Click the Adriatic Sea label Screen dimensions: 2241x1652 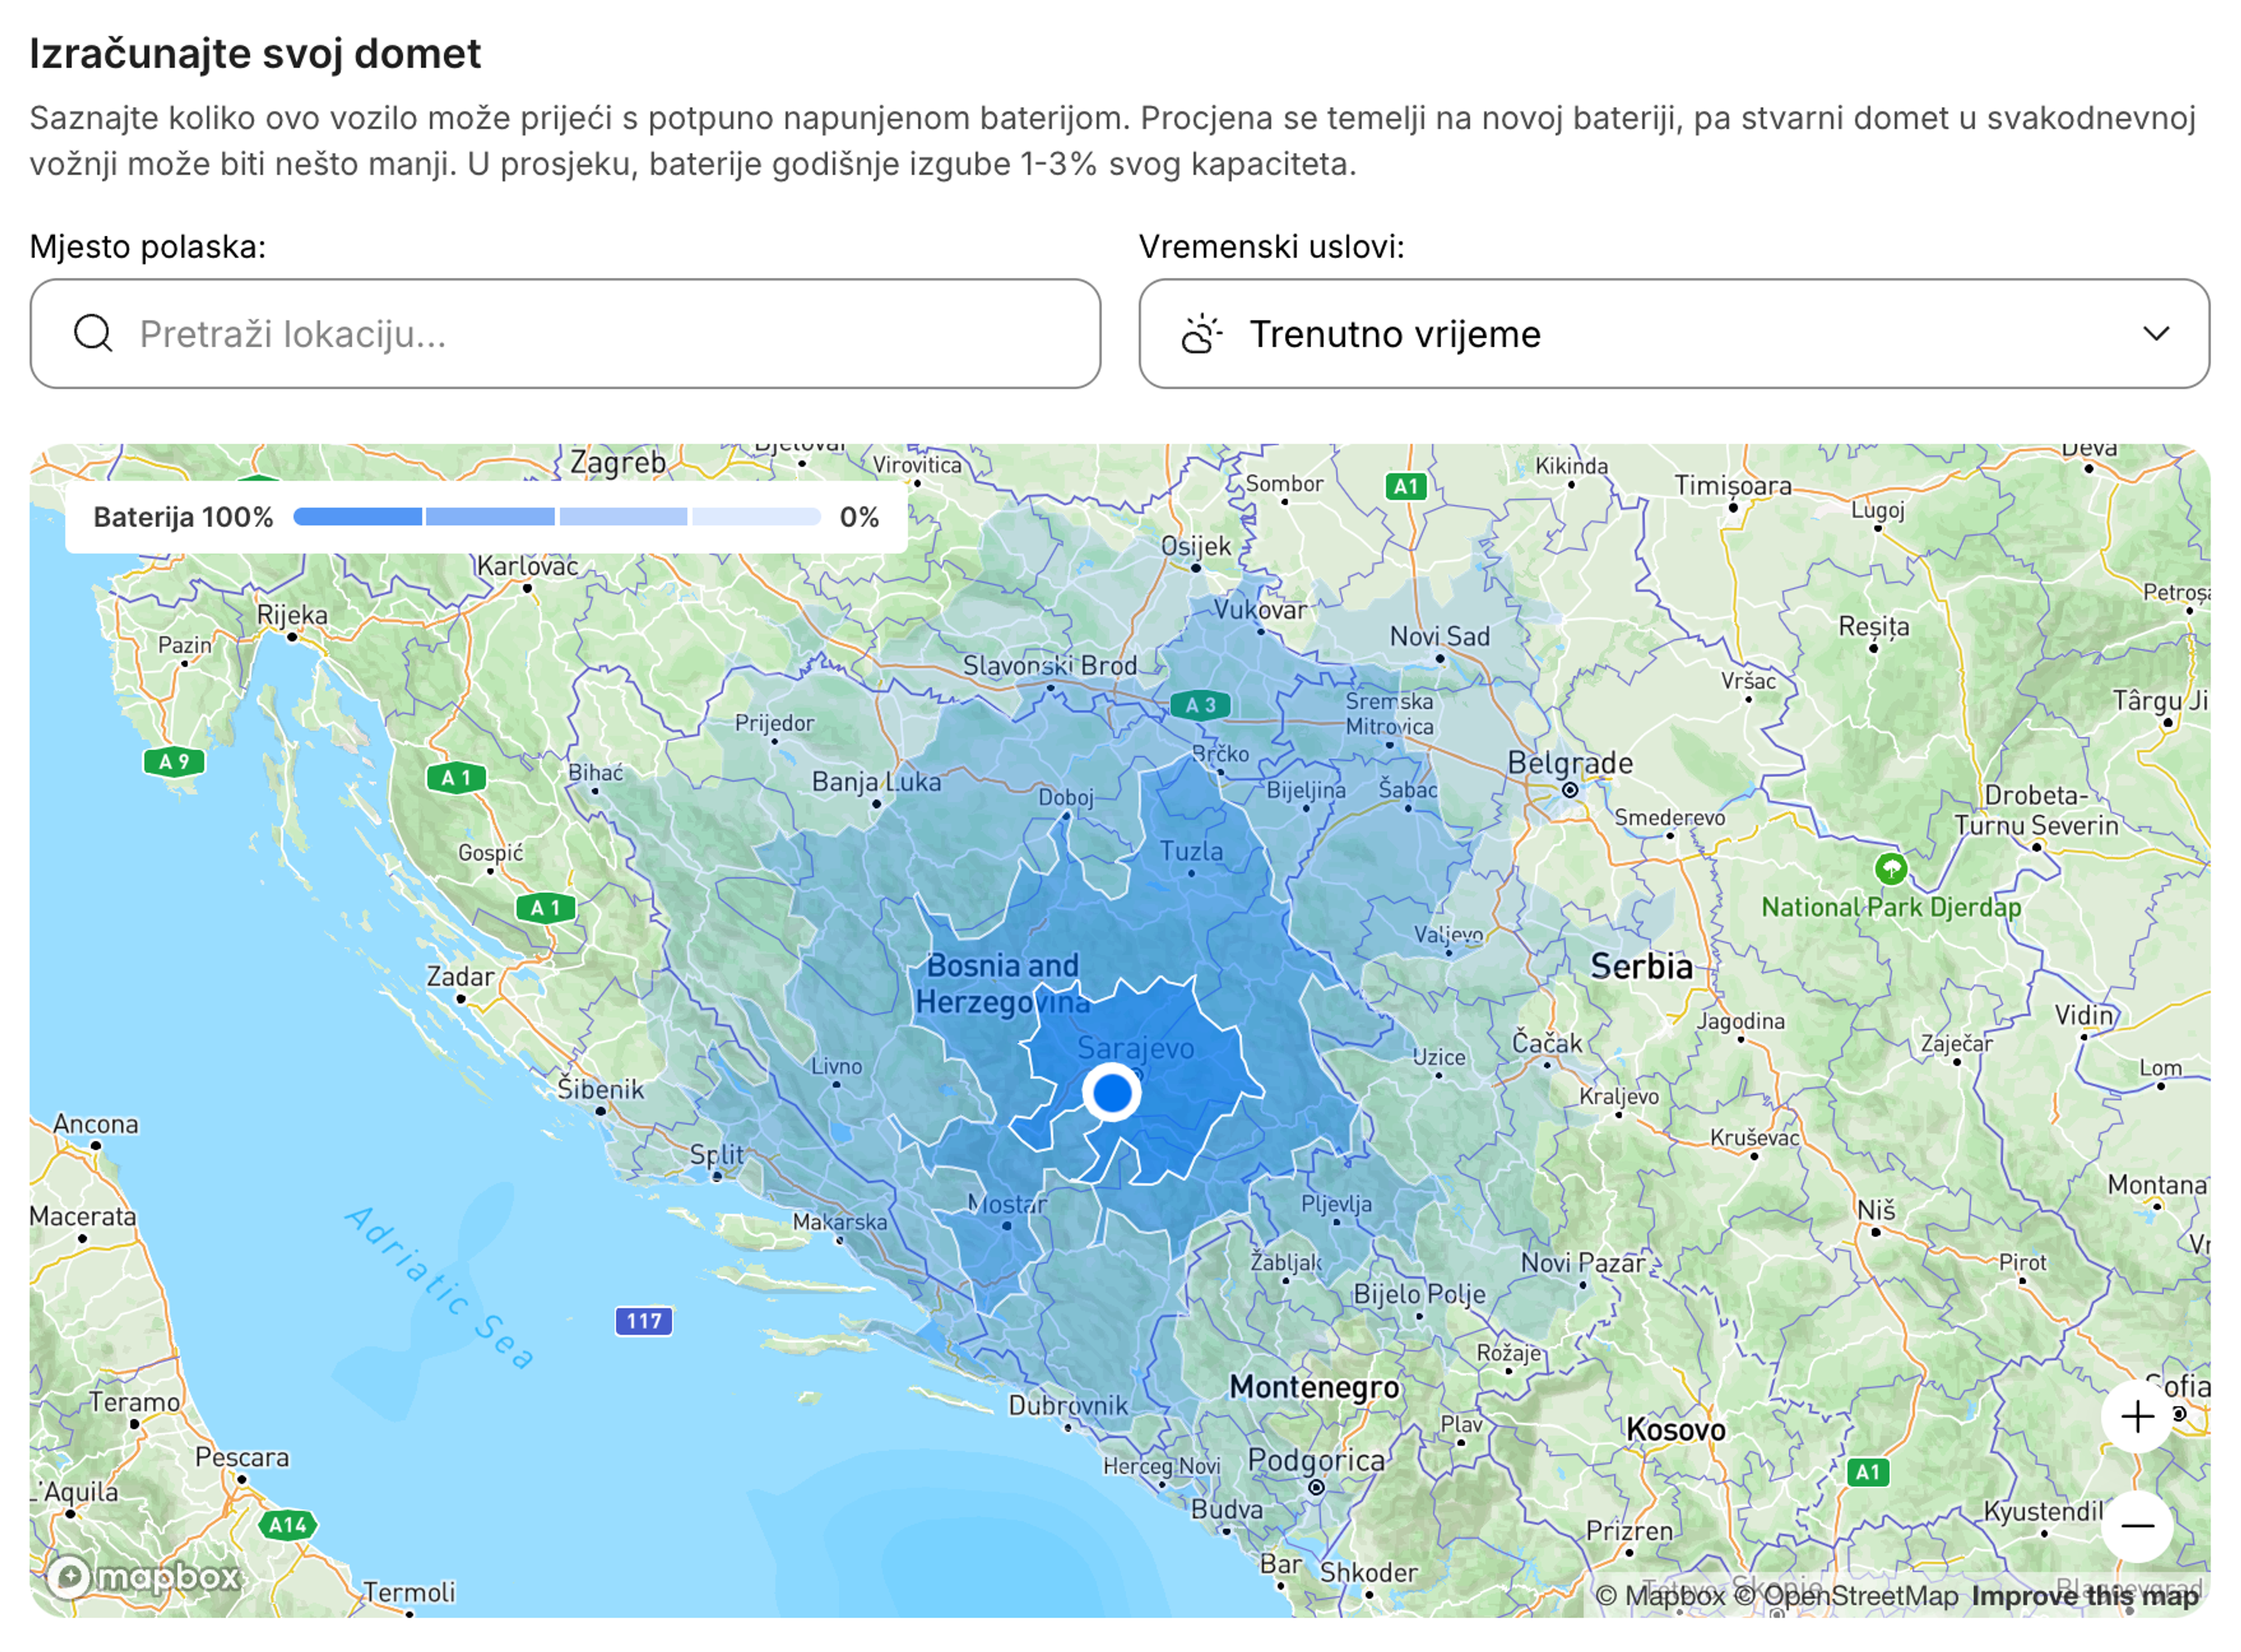pyautogui.click(x=440, y=1288)
